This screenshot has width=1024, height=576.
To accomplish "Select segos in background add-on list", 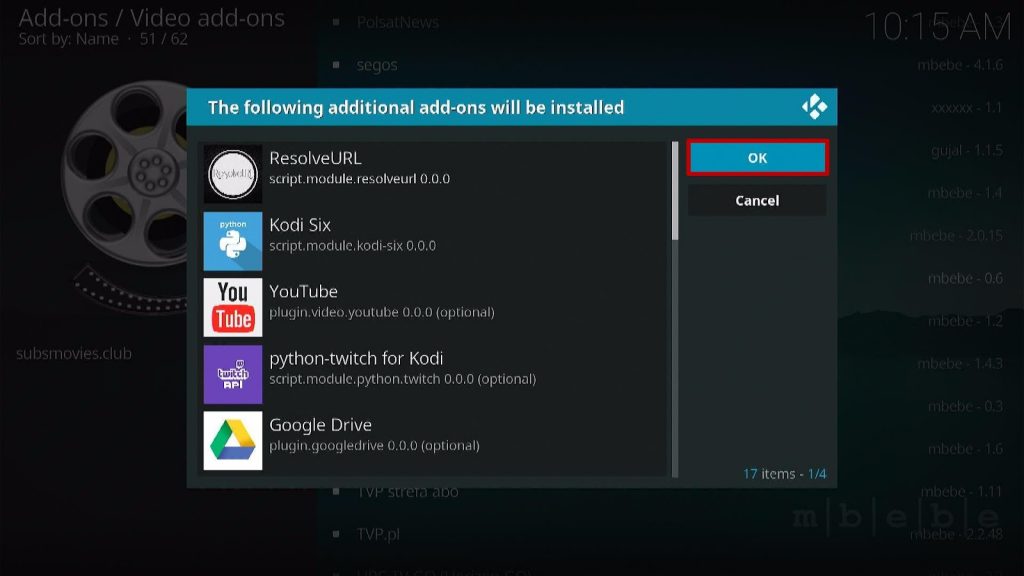I will pos(377,65).
